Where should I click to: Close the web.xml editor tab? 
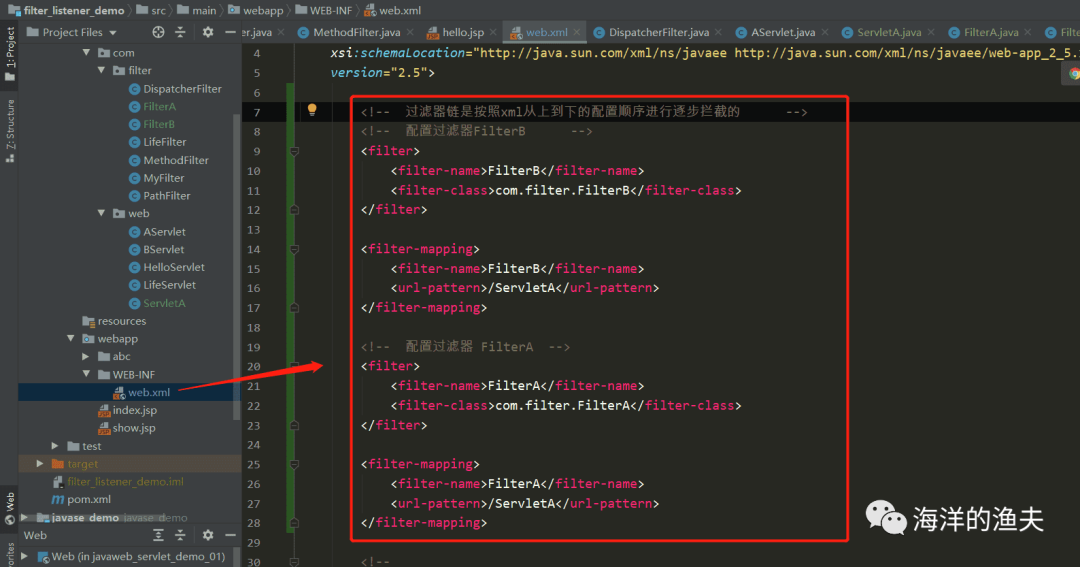click(x=577, y=32)
